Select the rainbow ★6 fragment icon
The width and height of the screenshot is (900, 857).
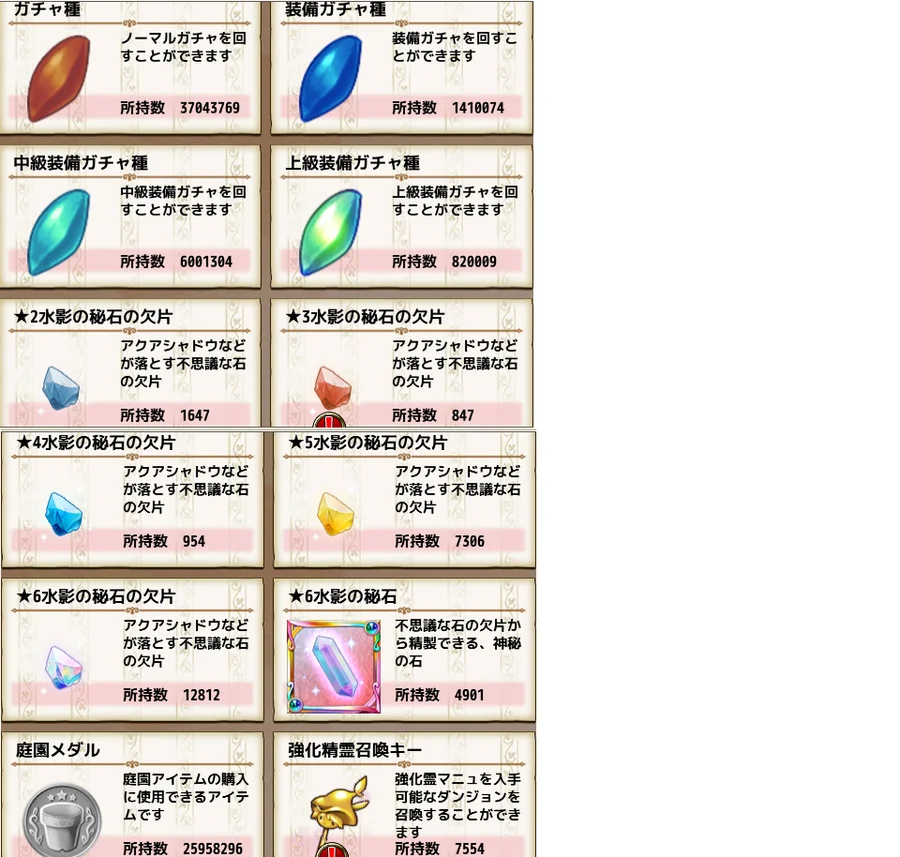point(64,668)
